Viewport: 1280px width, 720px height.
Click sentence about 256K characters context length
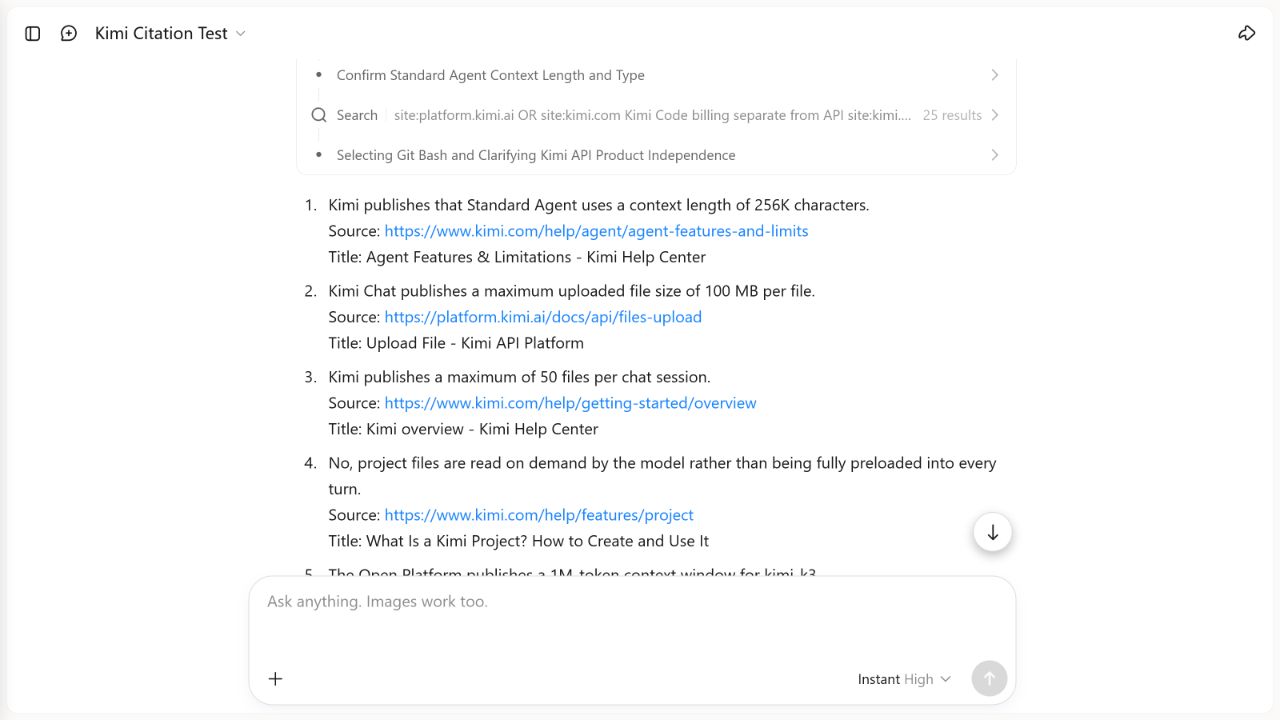599,205
